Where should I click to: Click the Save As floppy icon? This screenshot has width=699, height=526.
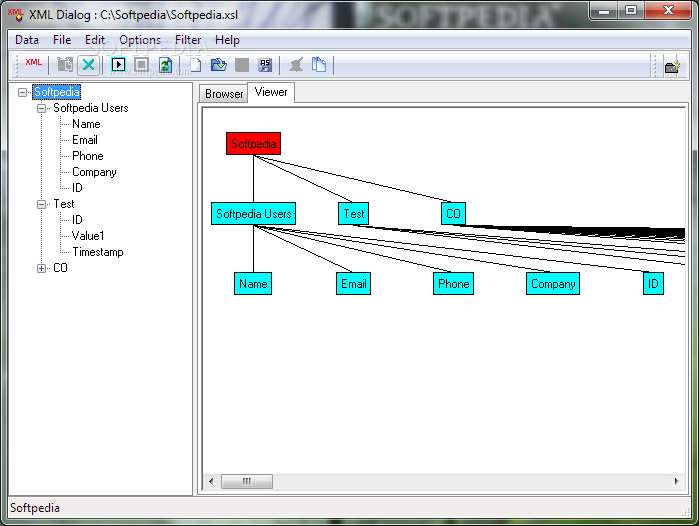point(265,65)
